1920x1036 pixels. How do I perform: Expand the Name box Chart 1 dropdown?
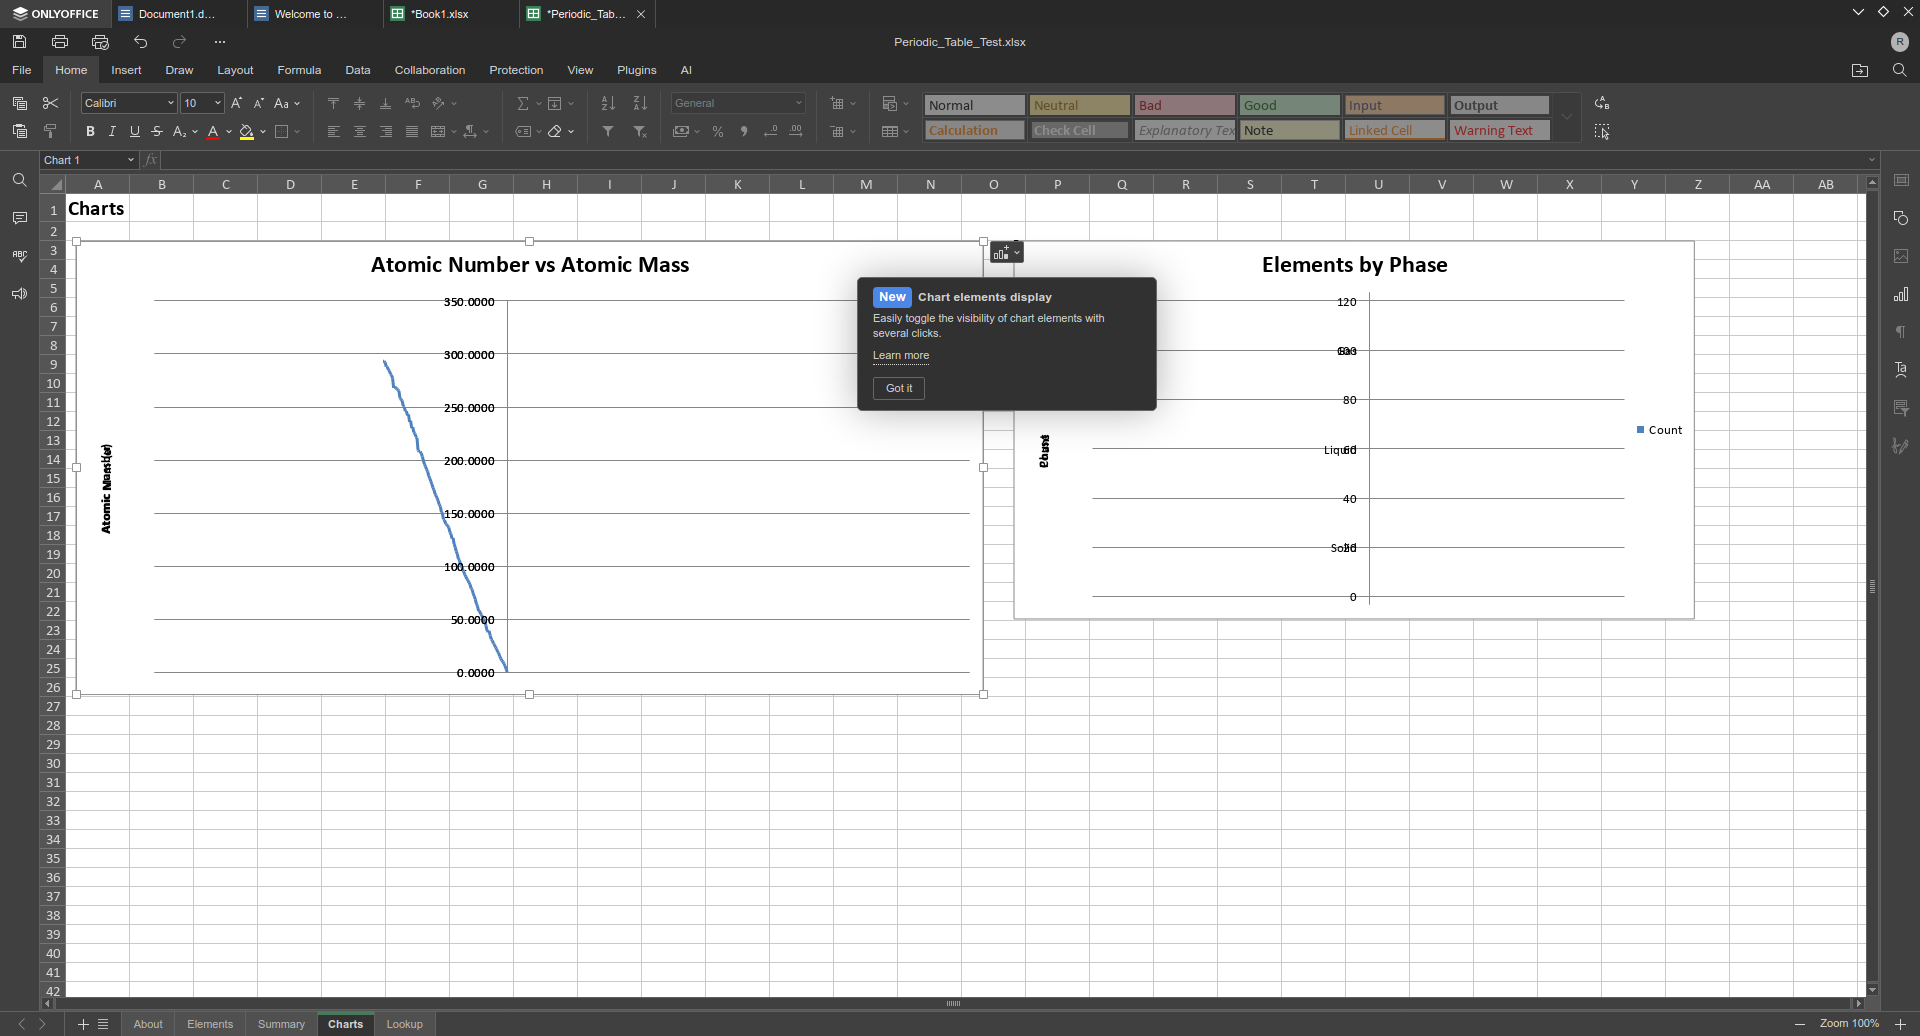click(x=130, y=160)
